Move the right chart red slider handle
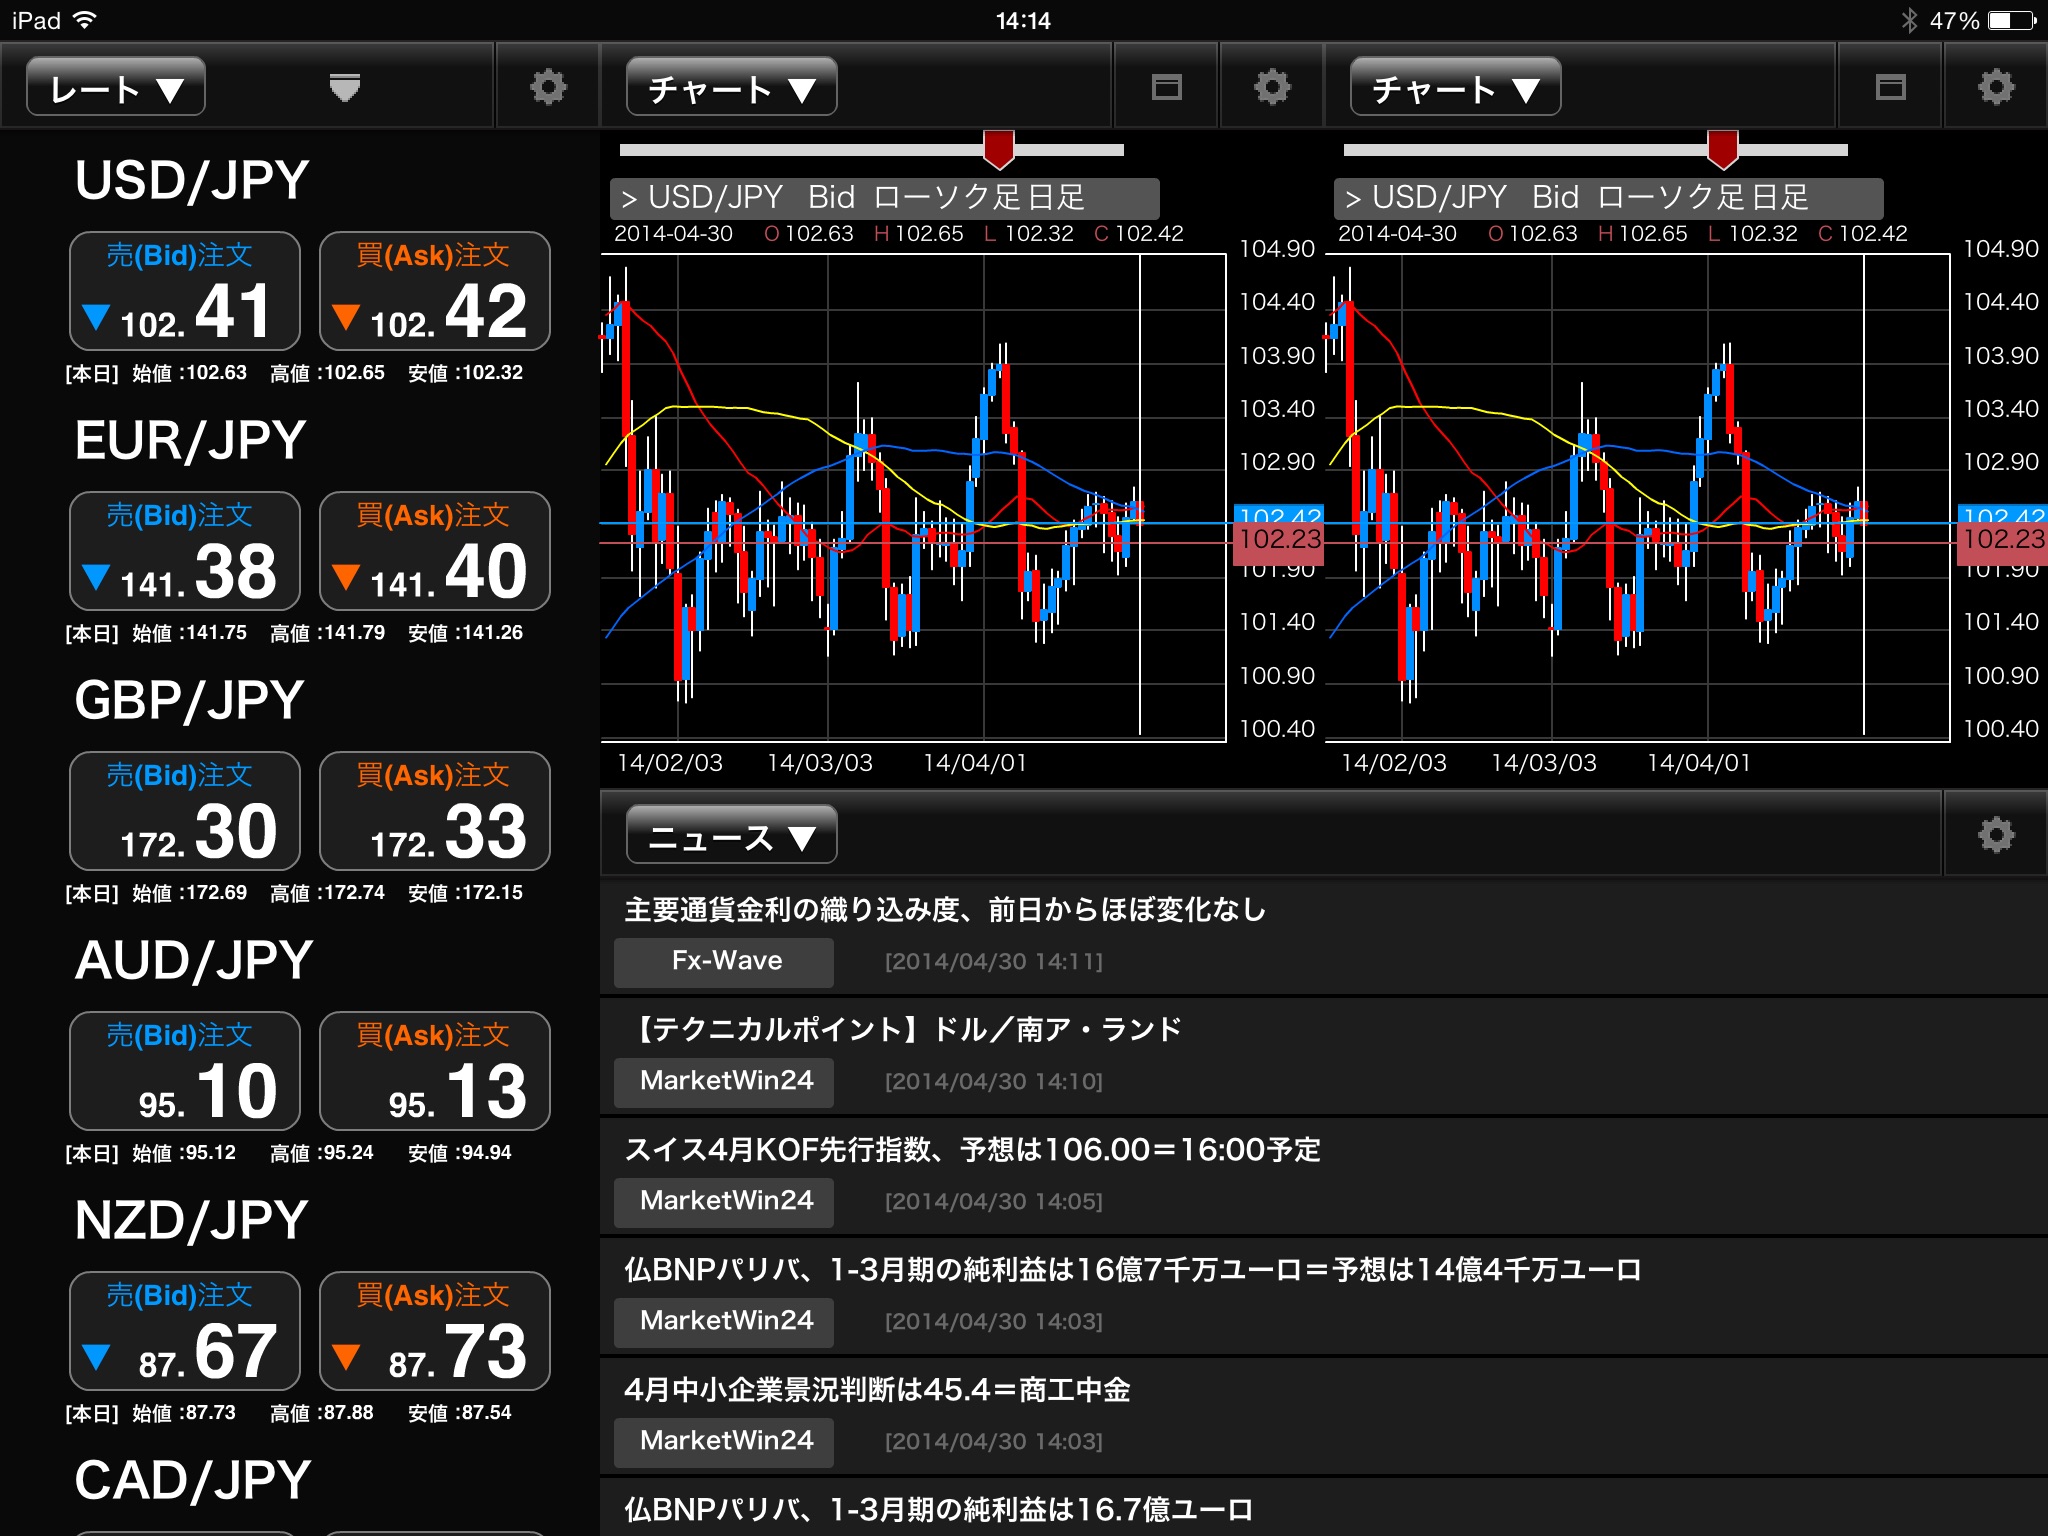Image resolution: width=2048 pixels, height=1536 pixels. (1723, 149)
